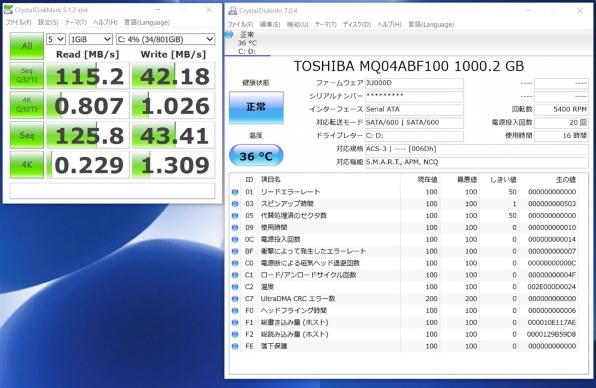Click status icon for attribute 03 スピンアップ時間

point(235,204)
